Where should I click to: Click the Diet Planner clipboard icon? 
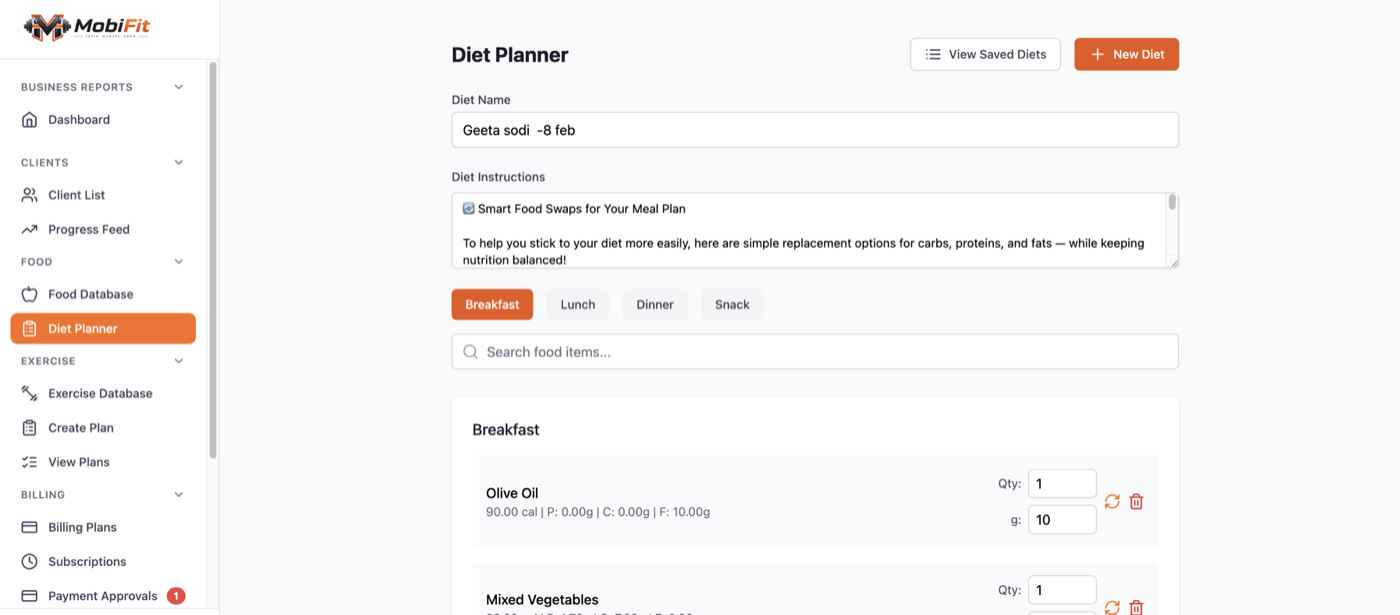pyautogui.click(x=30, y=328)
